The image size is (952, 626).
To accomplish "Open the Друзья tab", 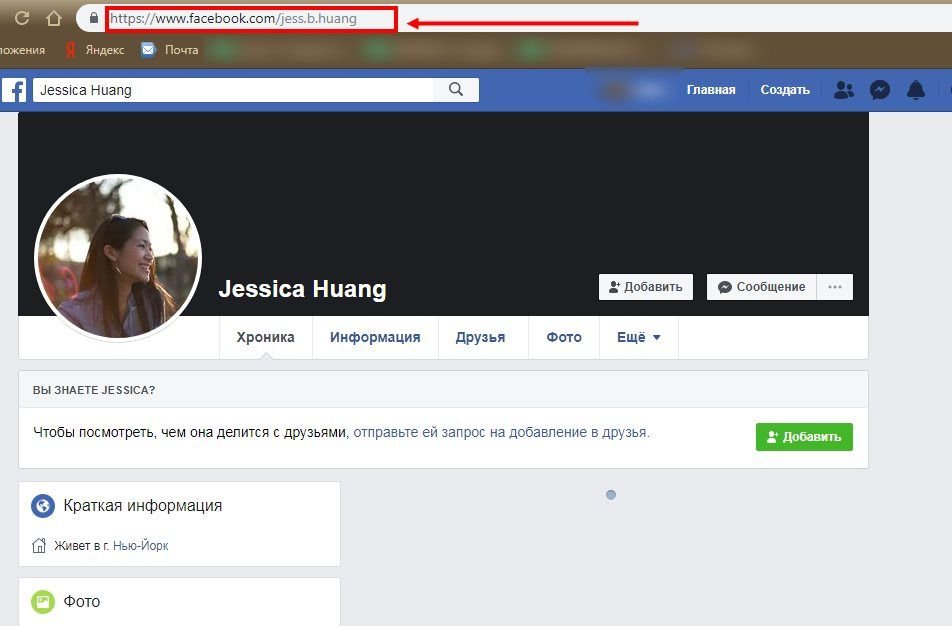I will (x=480, y=337).
